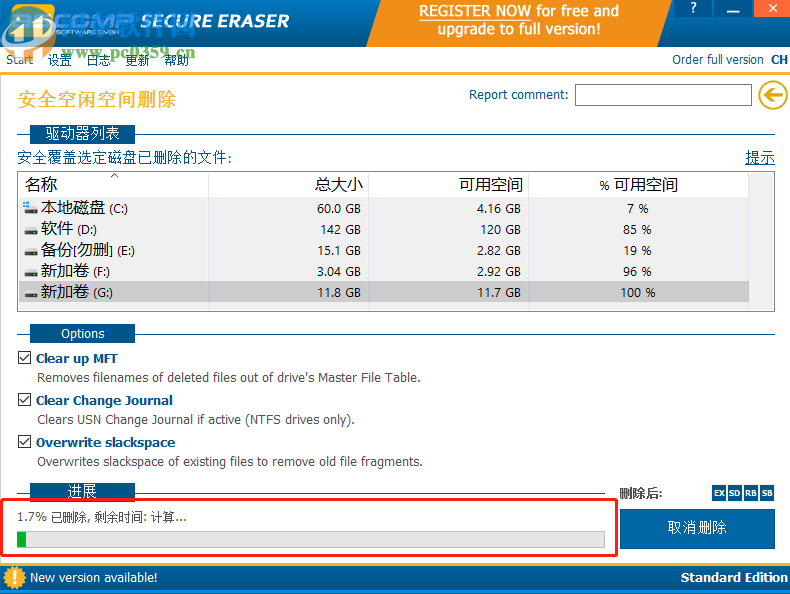
Task: Open the Start menu item
Action: point(20,60)
